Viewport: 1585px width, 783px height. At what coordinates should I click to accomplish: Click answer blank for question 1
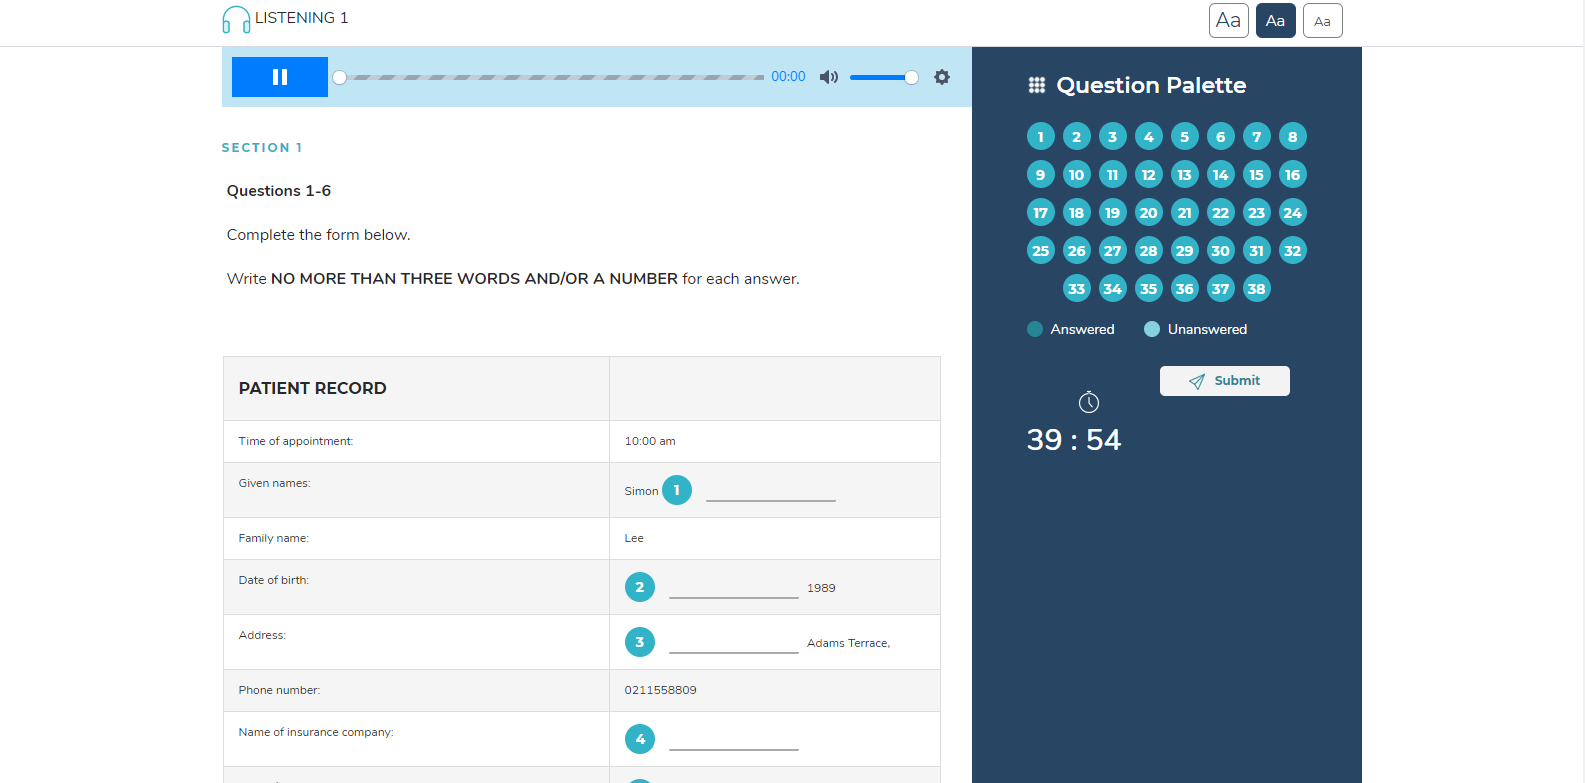click(x=771, y=491)
